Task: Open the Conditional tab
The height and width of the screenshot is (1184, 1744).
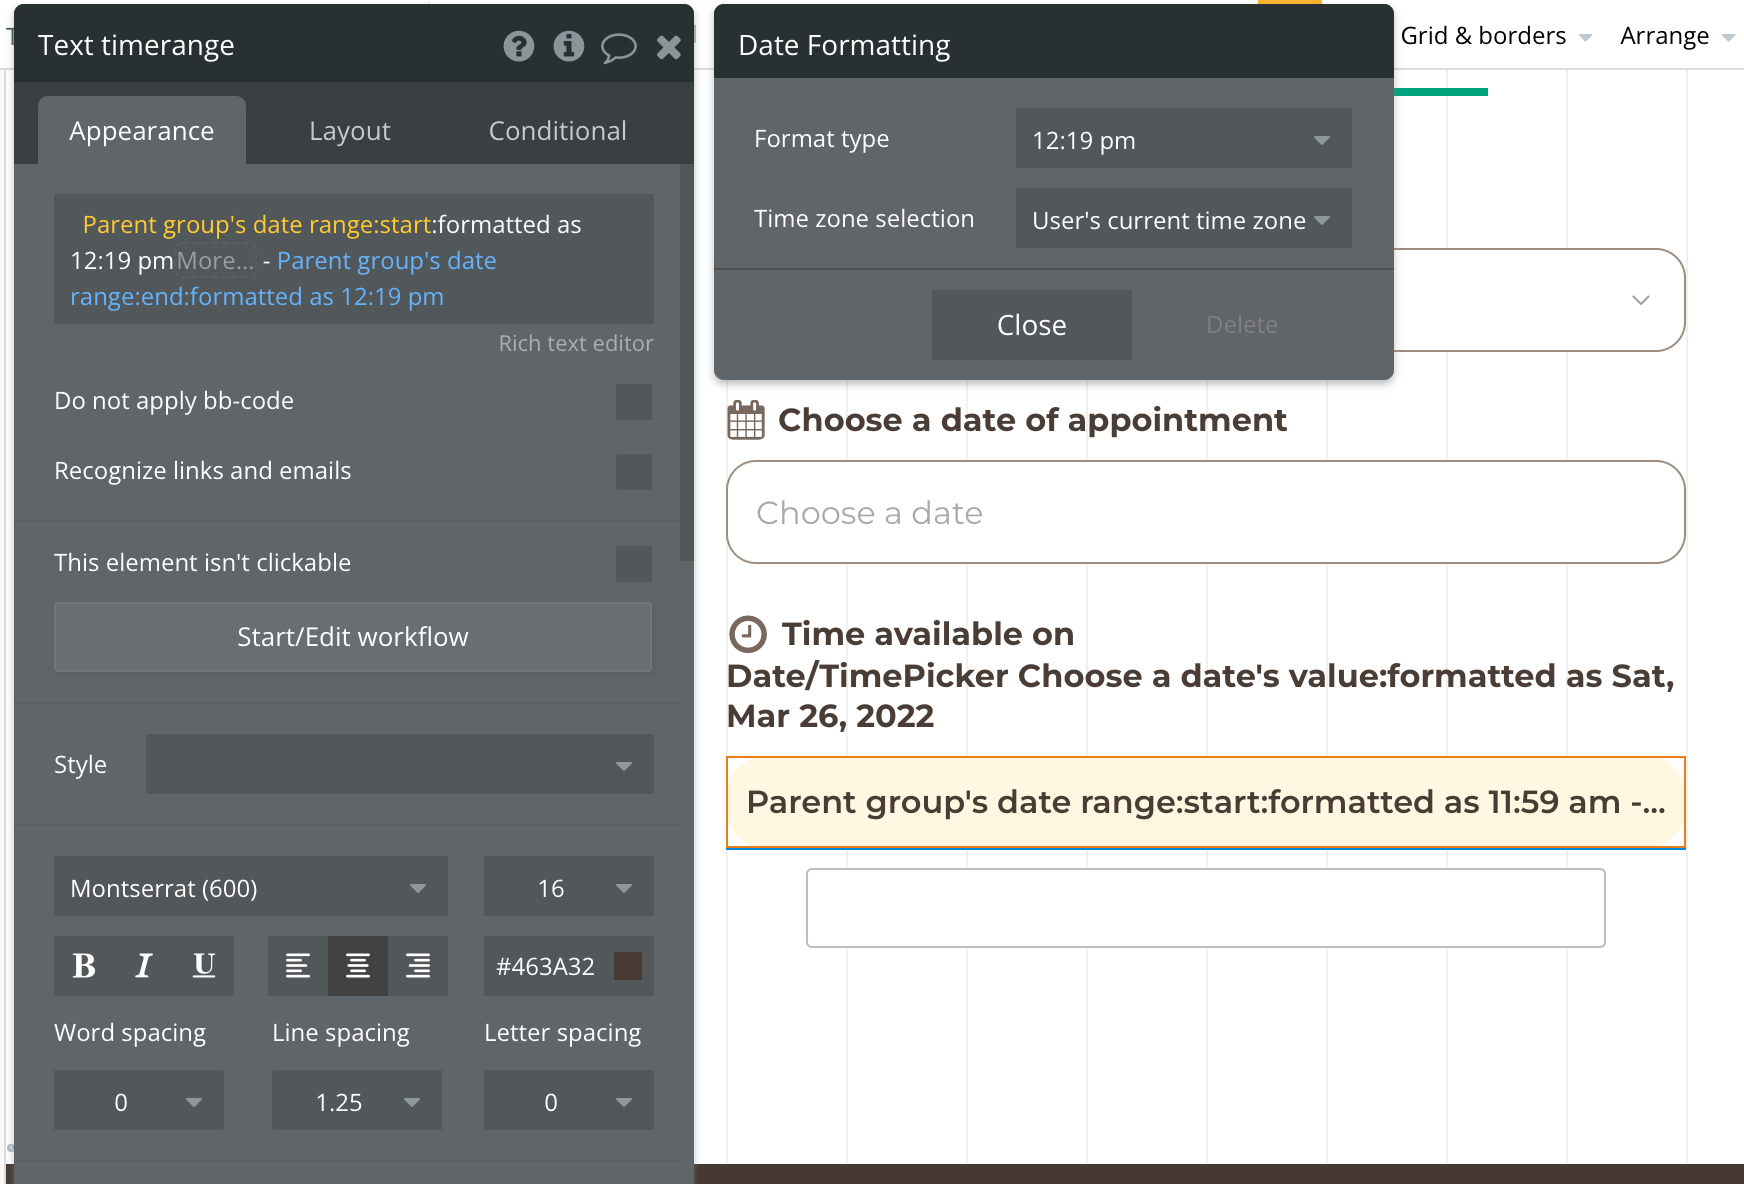Action: (557, 131)
